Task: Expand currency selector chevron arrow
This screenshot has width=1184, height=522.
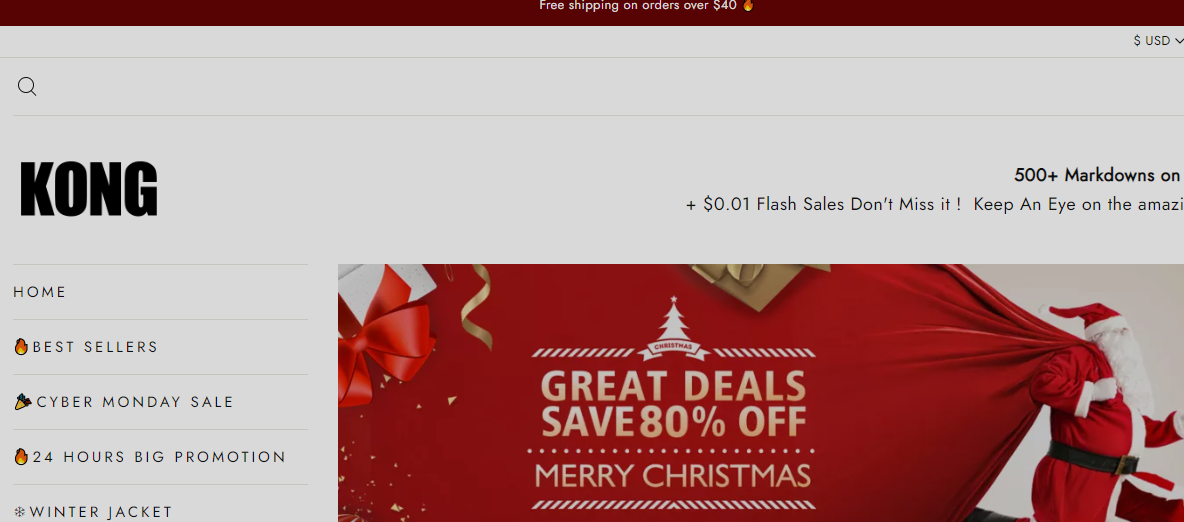Action: click(1179, 42)
